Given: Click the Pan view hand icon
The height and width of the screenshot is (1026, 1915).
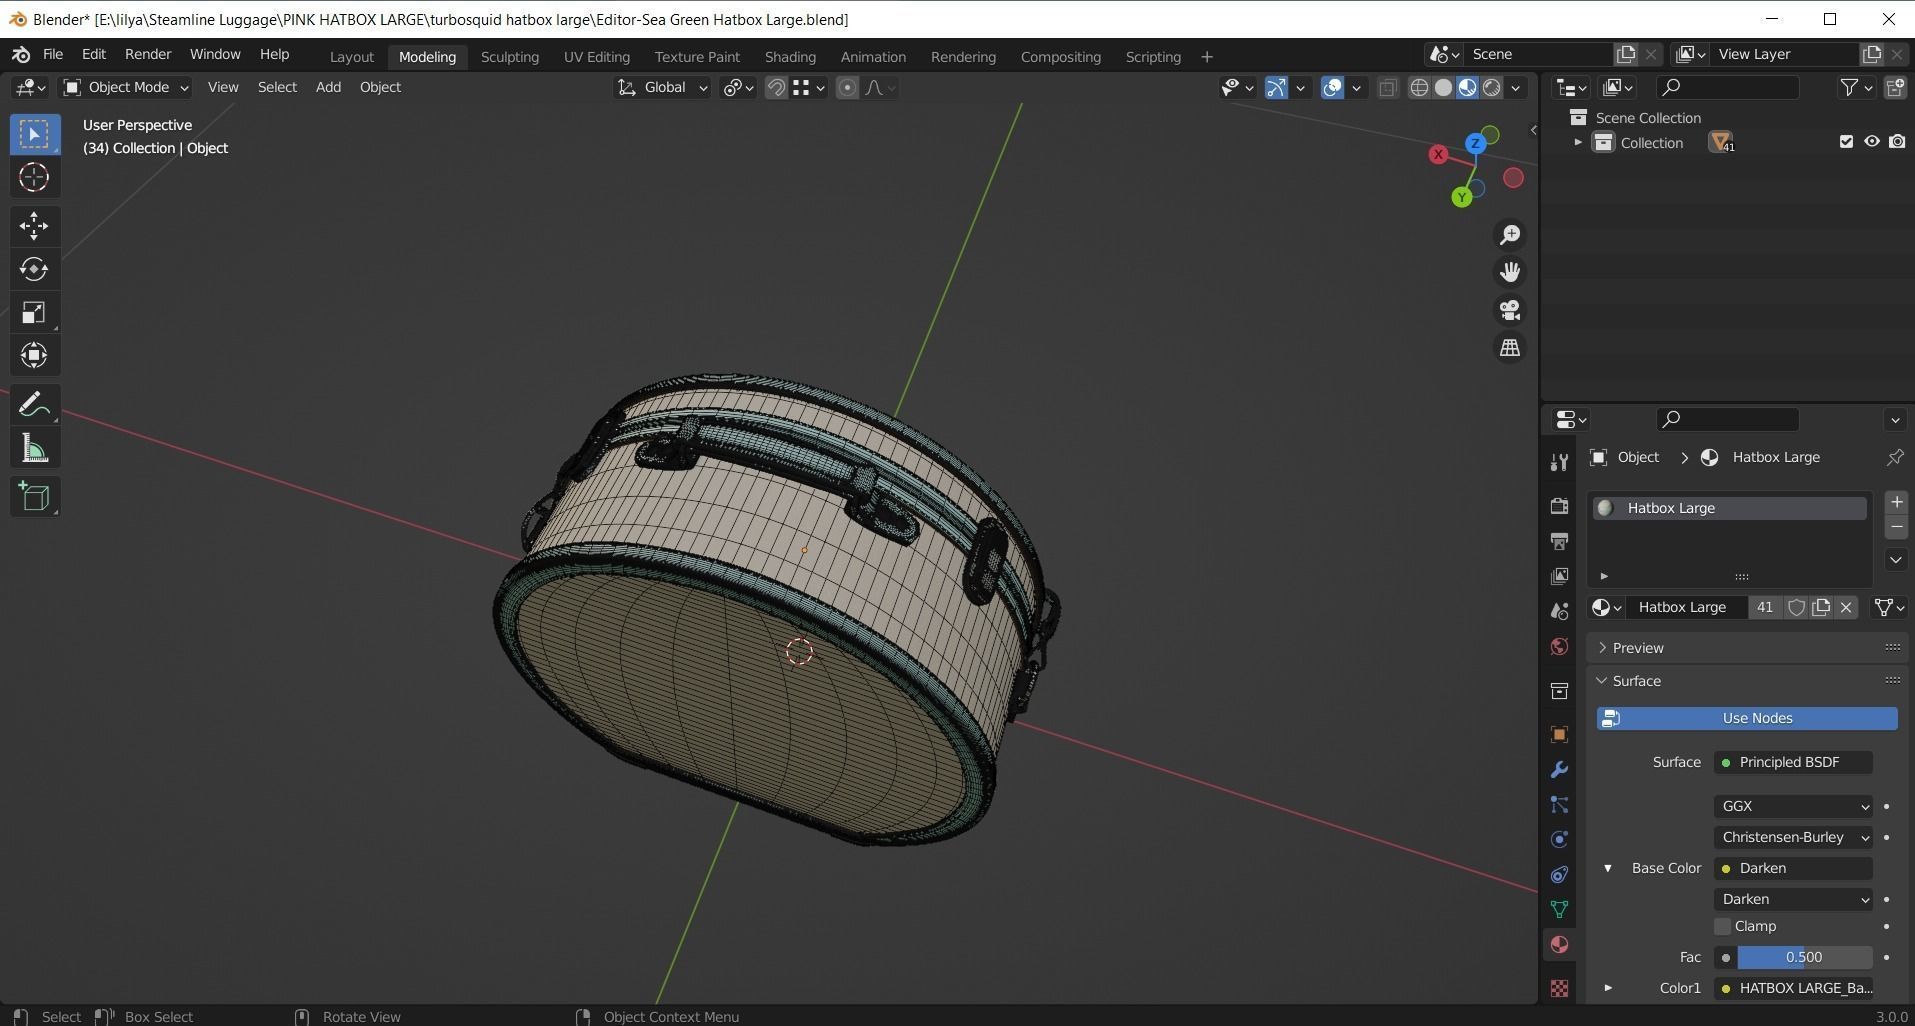Looking at the screenshot, I should 1510,272.
